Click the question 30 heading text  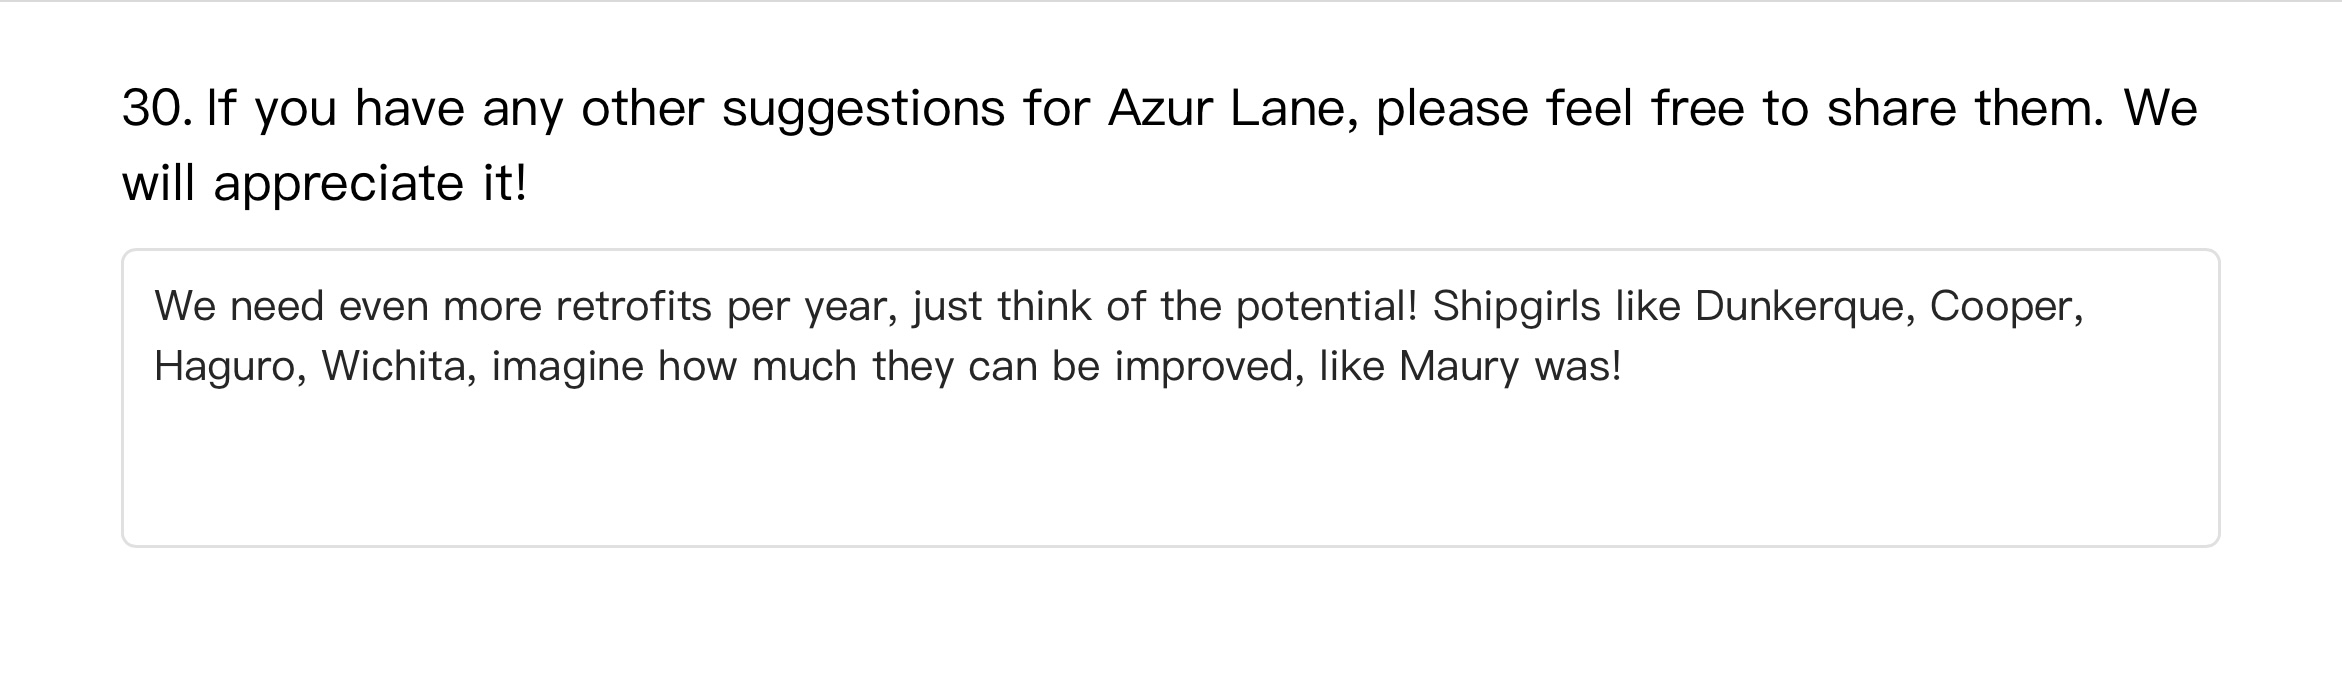point(1160,108)
